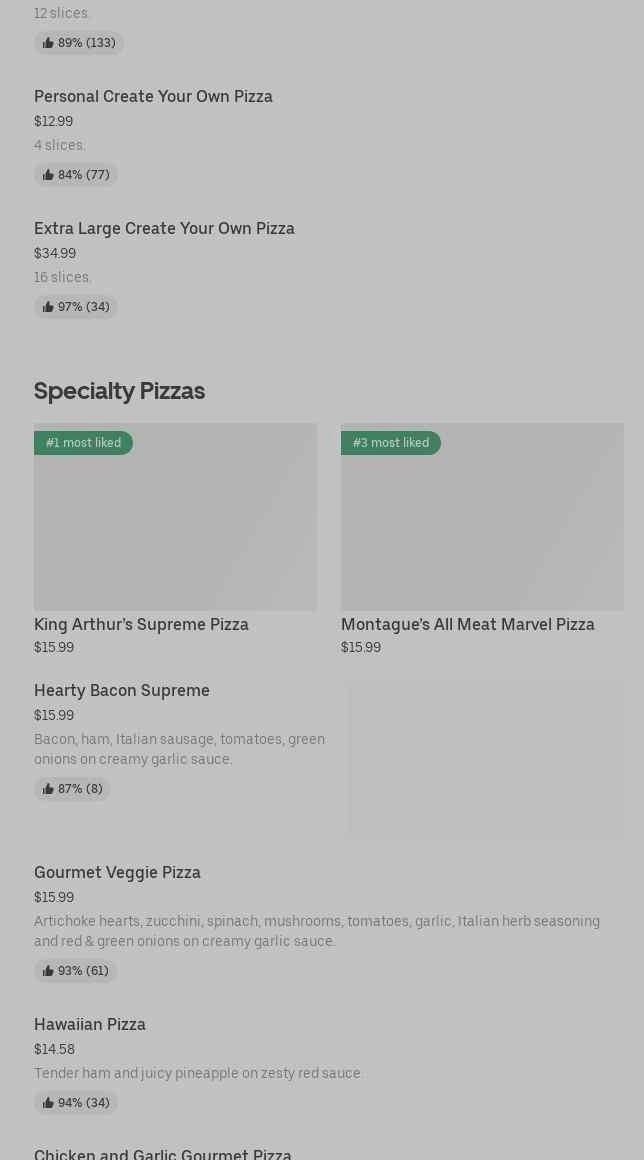
Task: Click the Hearty Bacon Supreme image
Action: point(485,758)
